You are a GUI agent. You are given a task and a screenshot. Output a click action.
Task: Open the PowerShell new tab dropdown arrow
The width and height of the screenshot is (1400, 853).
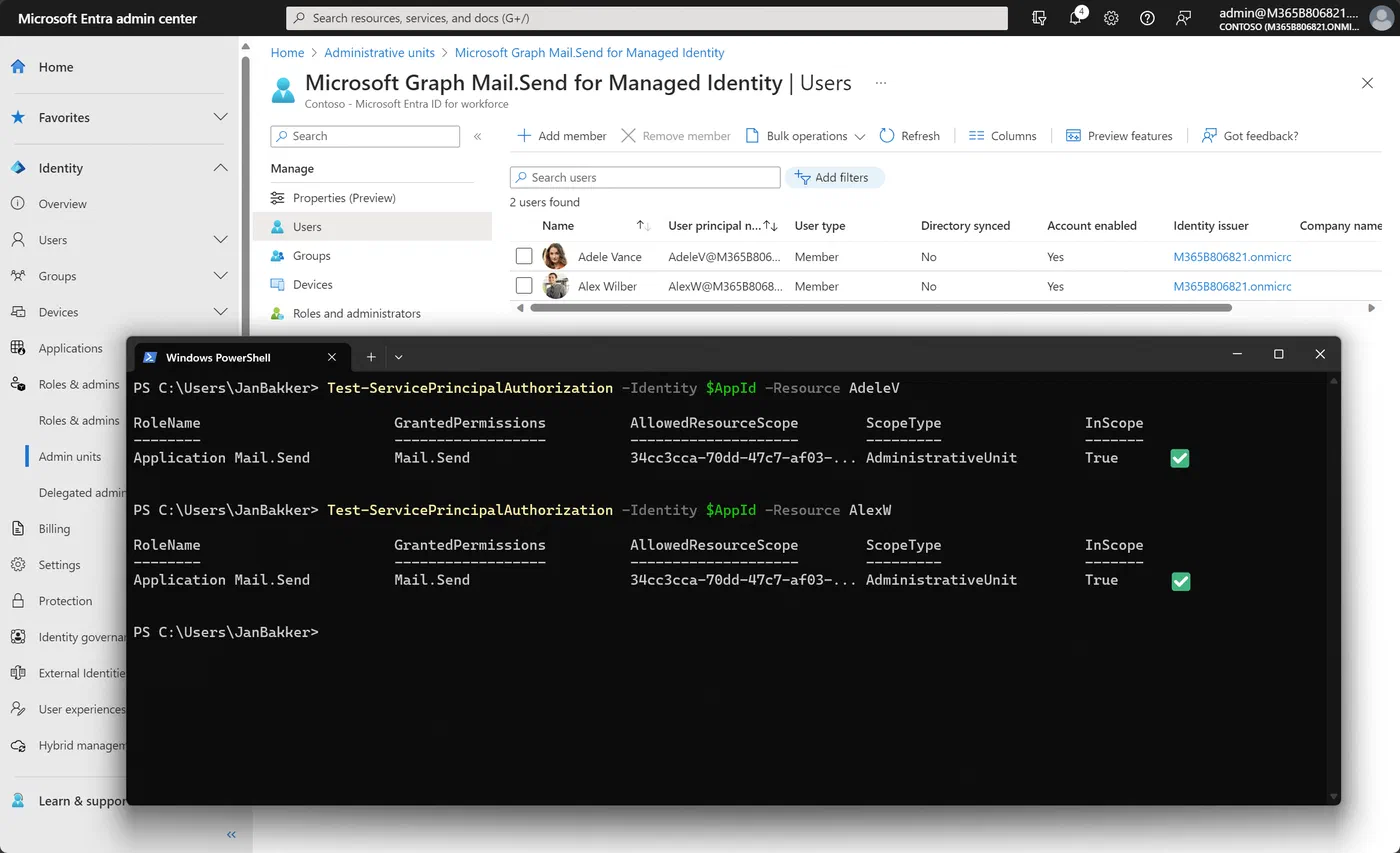(398, 357)
